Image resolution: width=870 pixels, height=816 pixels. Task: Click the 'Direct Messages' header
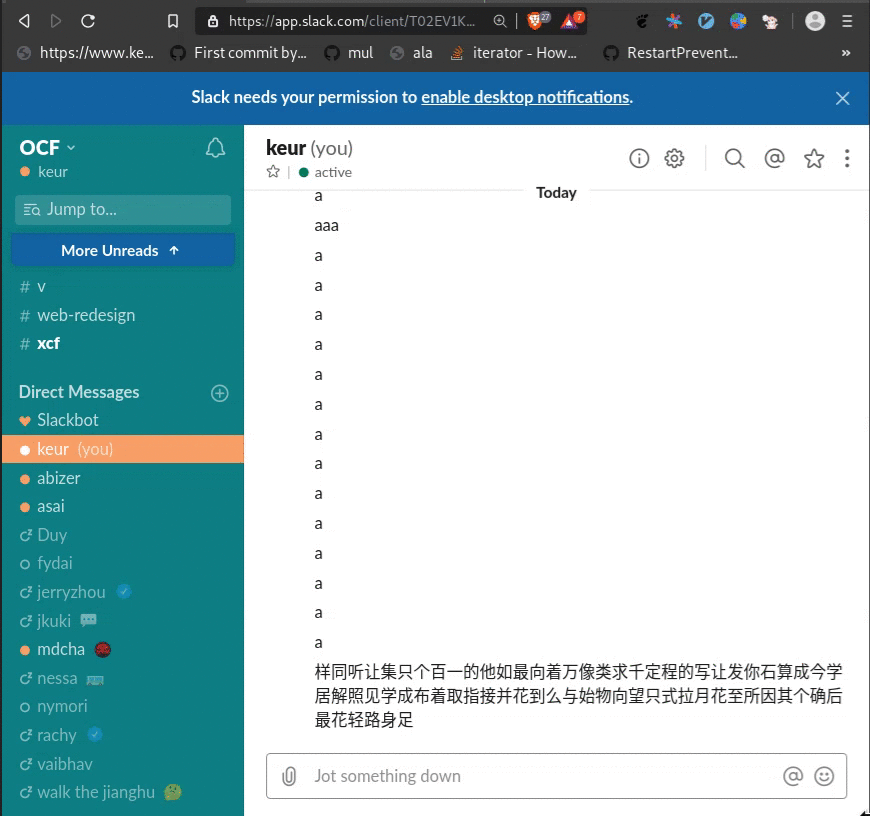coord(79,392)
